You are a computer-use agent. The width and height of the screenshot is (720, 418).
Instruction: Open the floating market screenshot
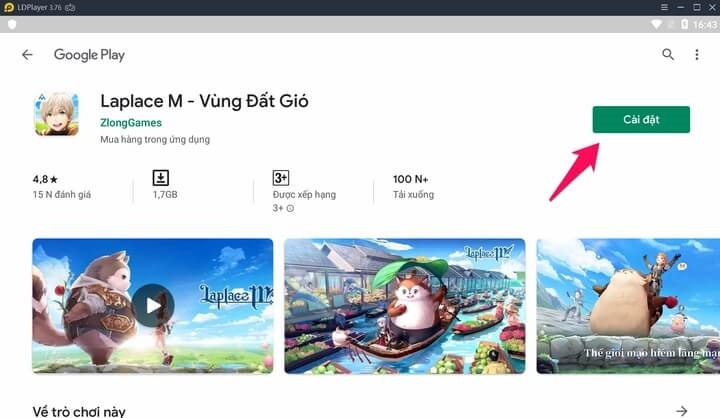coord(405,306)
